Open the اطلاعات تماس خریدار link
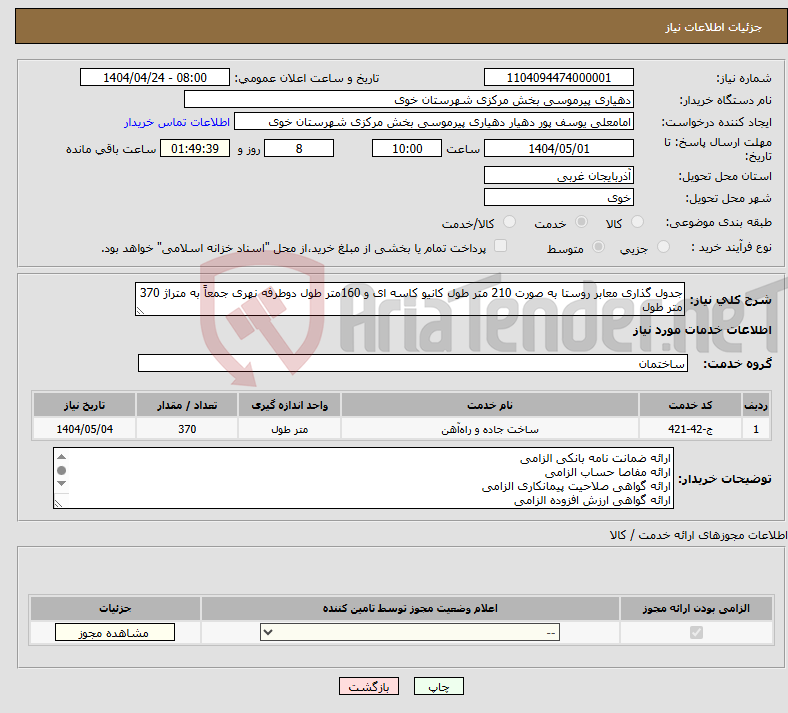The image size is (788, 713). pyautogui.click(x=177, y=122)
